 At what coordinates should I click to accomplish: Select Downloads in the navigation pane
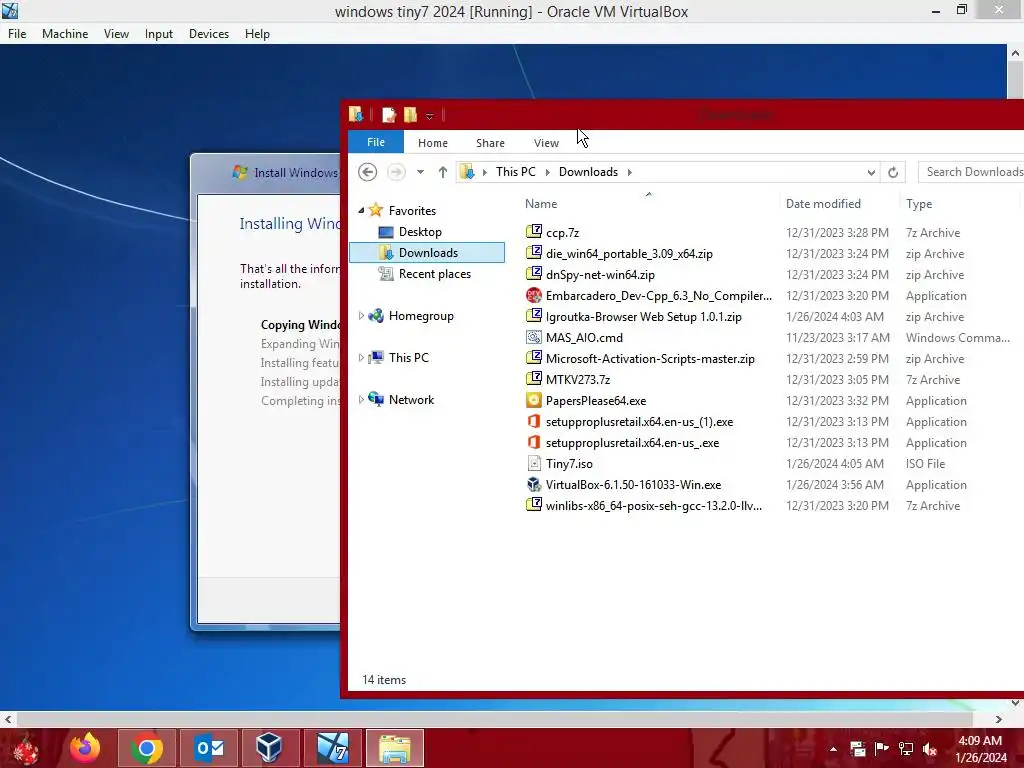click(x=428, y=252)
